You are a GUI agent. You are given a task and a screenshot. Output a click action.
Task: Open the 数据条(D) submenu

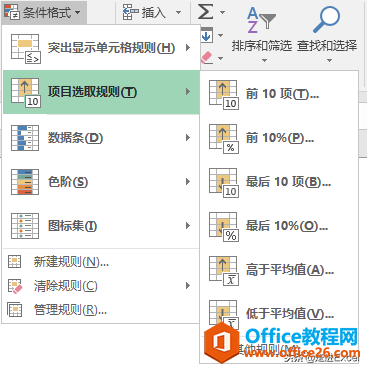pyautogui.click(x=101, y=138)
